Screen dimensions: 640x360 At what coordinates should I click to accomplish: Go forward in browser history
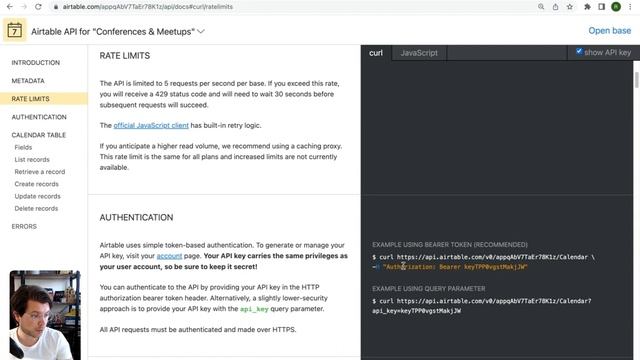click(24, 7)
